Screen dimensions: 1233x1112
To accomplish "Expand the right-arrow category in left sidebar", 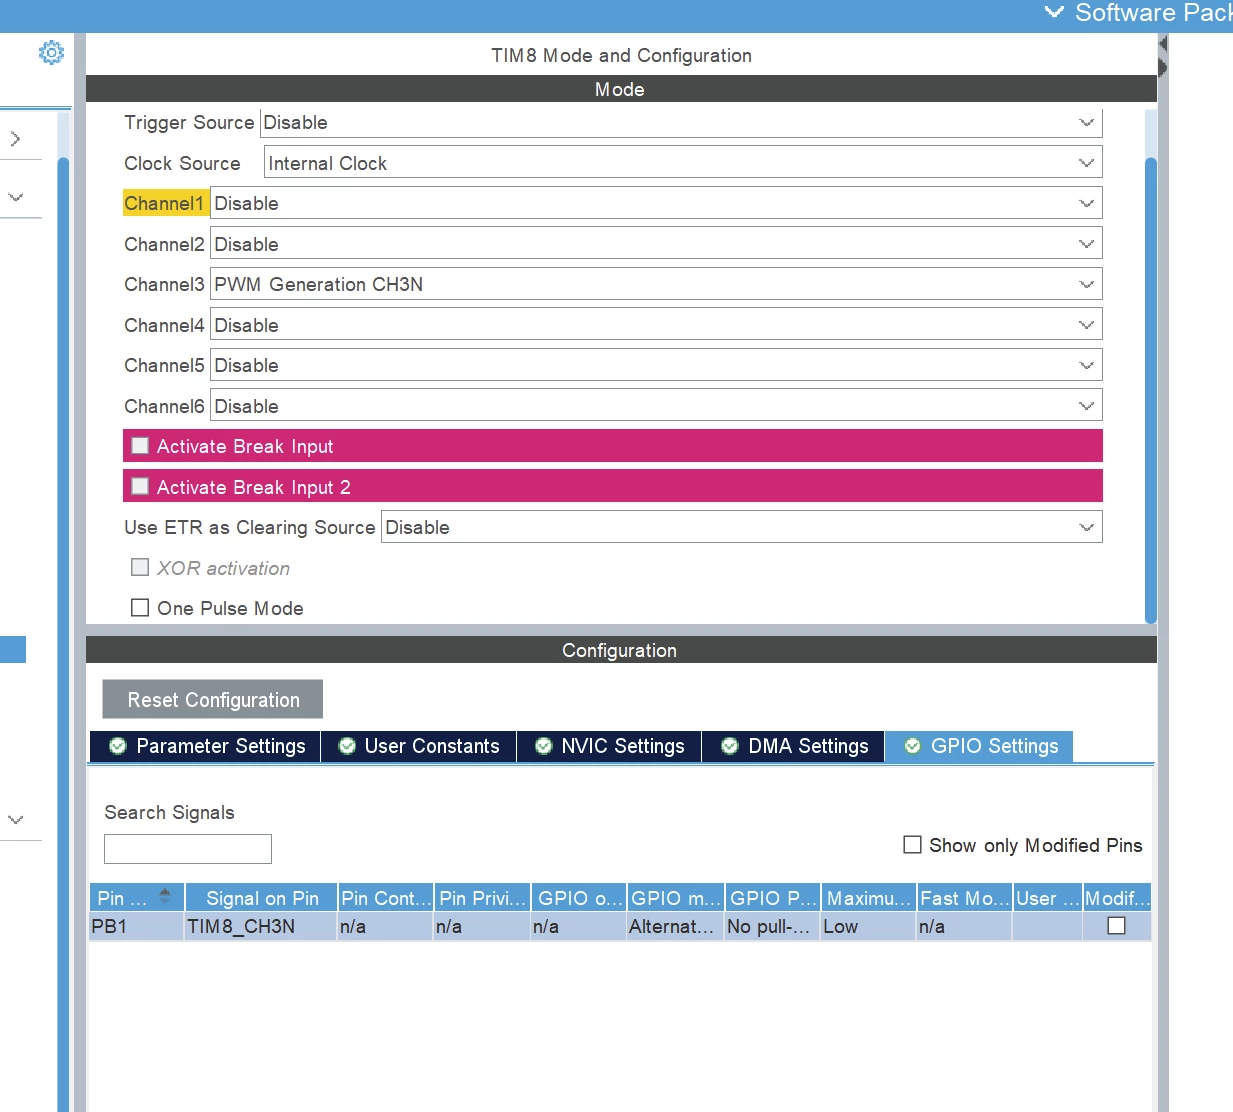I will (x=15, y=139).
